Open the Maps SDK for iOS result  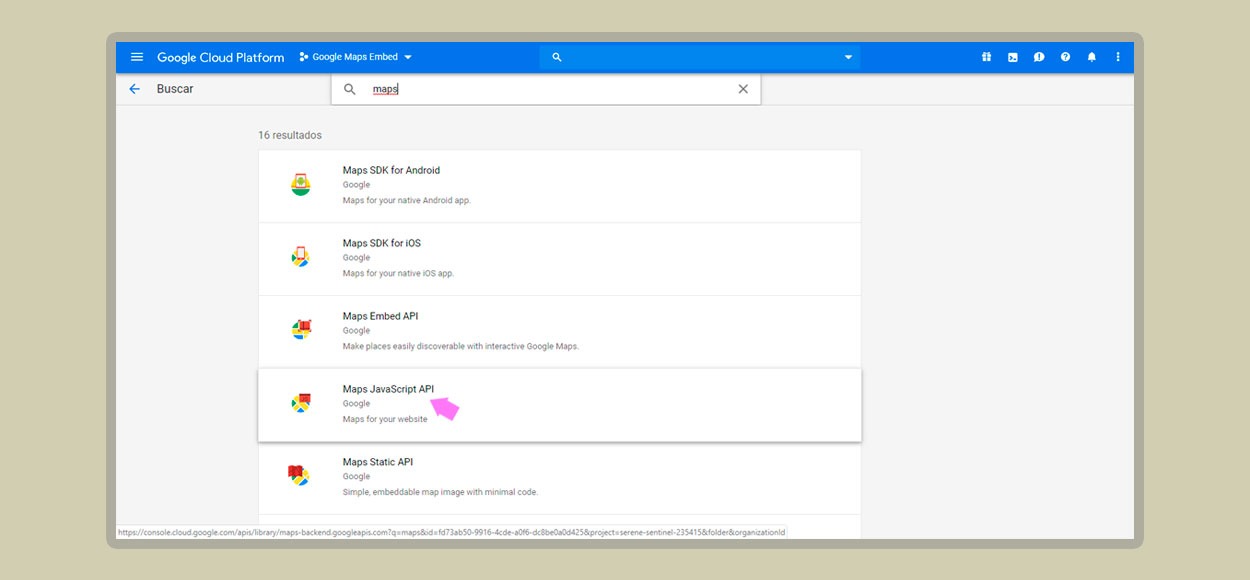[560, 259]
